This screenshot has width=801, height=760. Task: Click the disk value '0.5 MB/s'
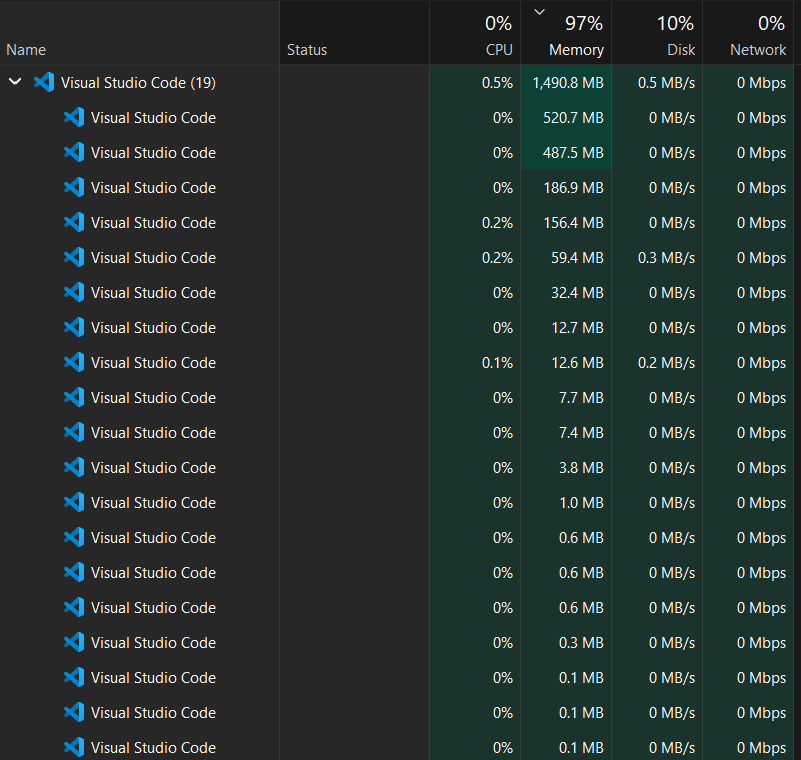coord(667,83)
